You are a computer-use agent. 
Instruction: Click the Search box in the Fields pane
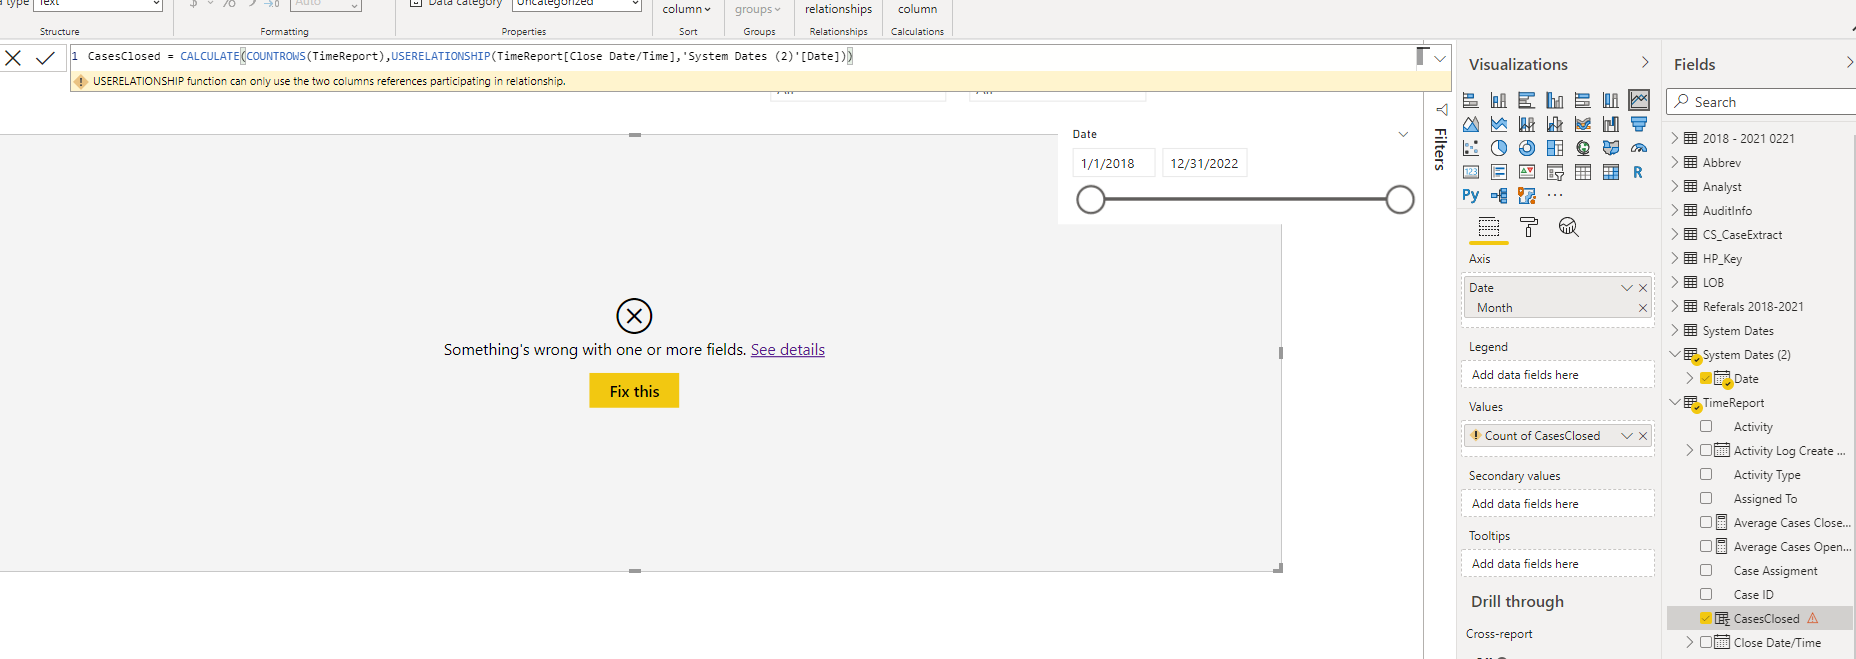click(x=1761, y=102)
